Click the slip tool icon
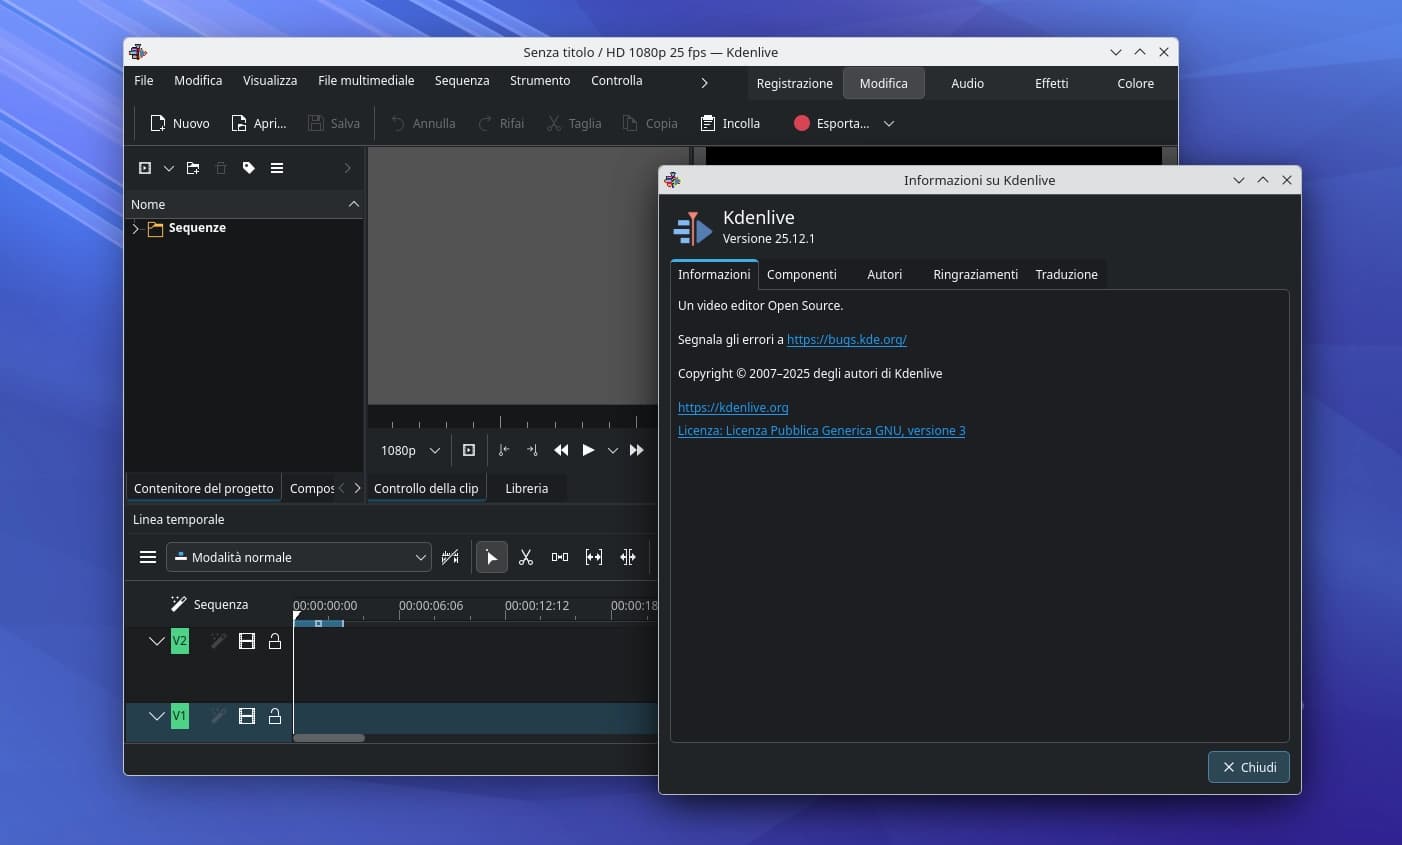 pyautogui.click(x=594, y=557)
